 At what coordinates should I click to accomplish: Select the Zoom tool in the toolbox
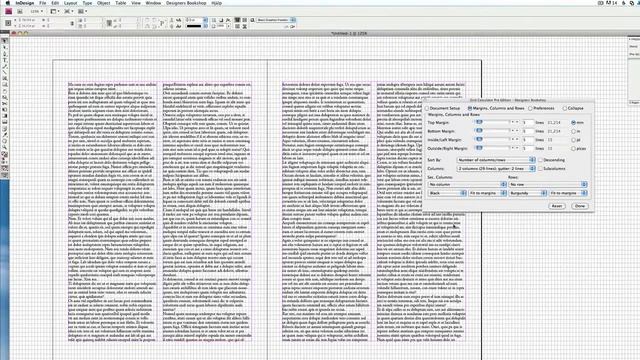pos(5,147)
